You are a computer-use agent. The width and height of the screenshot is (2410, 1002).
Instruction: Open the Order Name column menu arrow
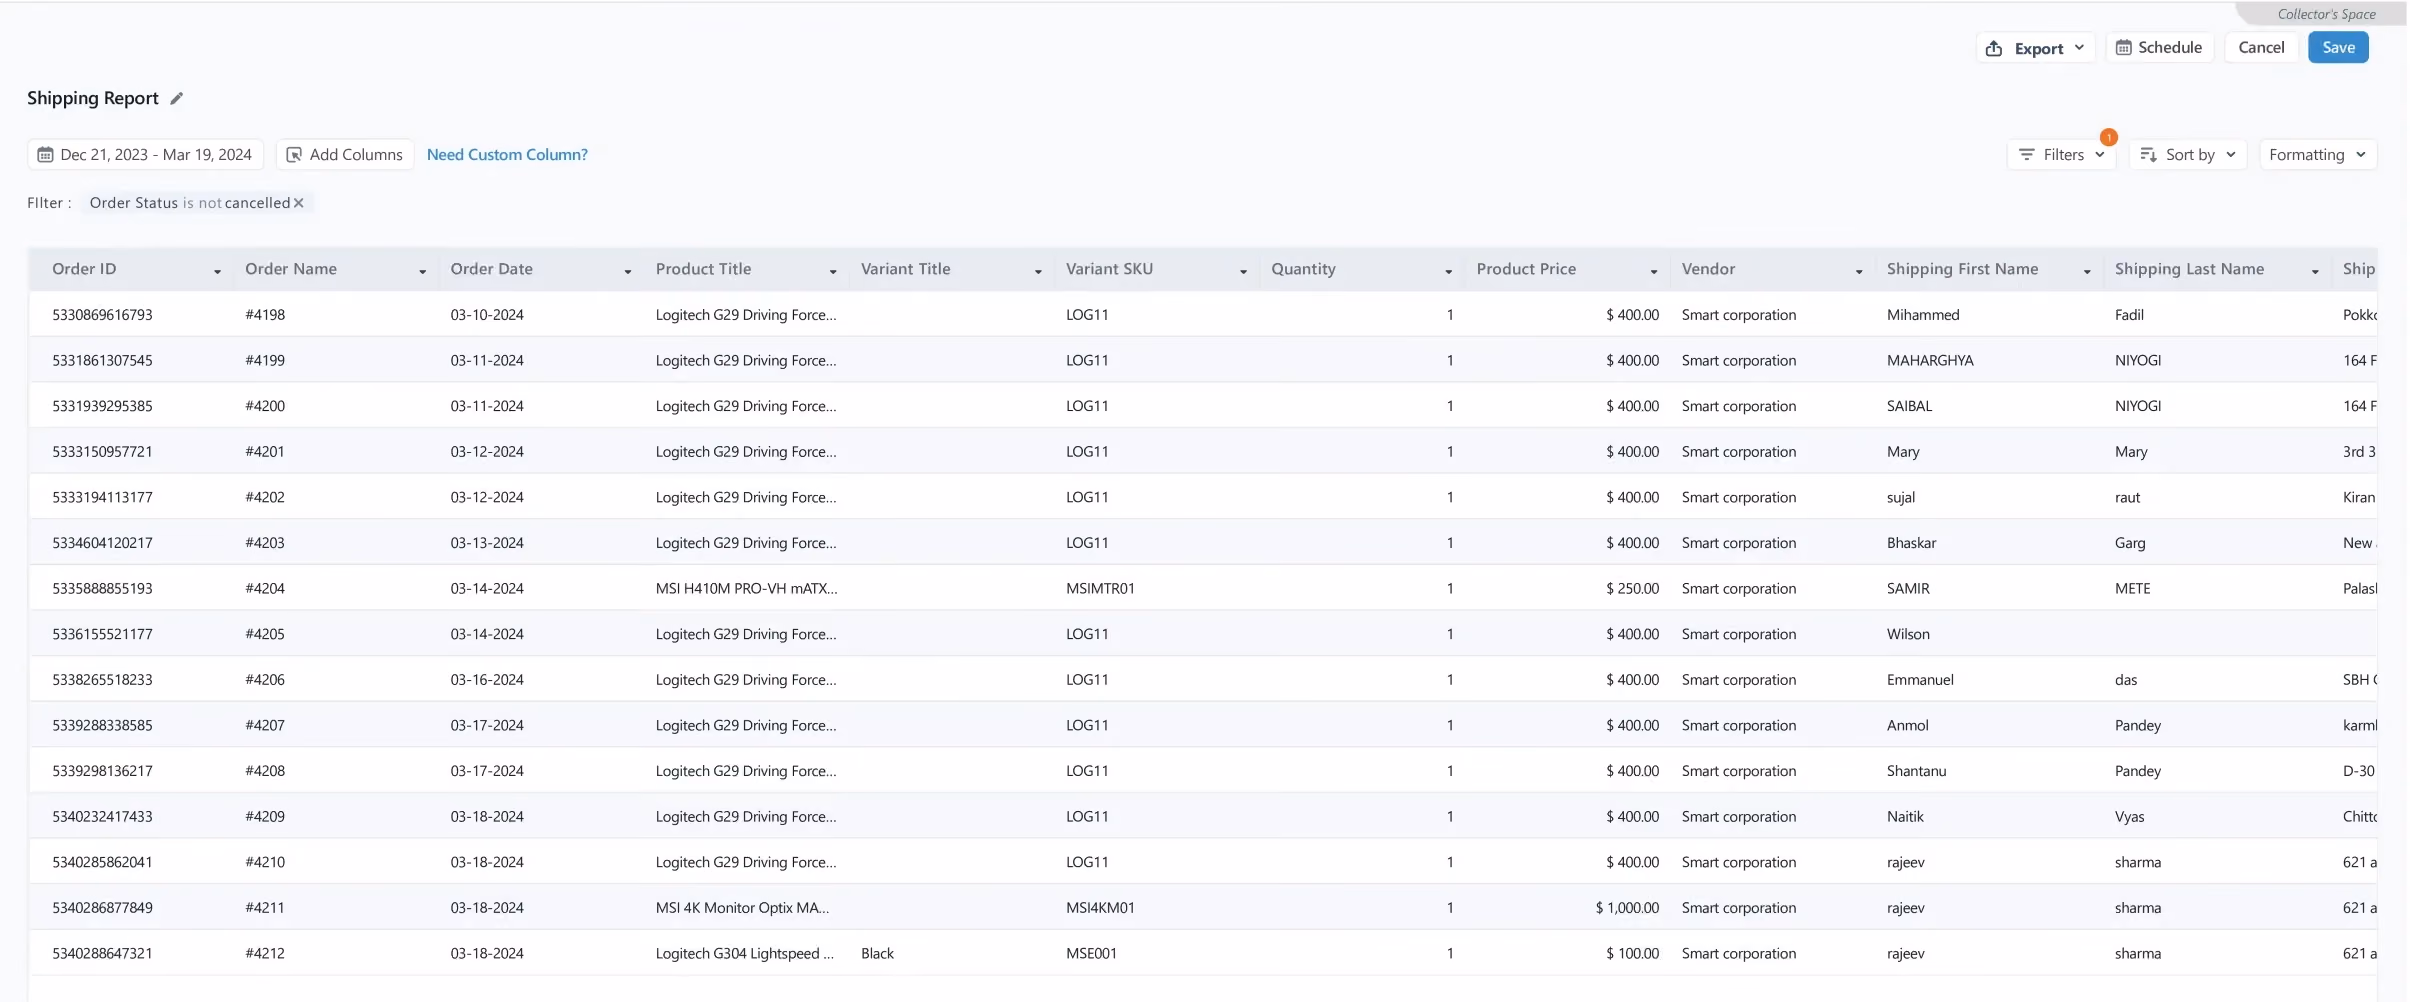422,271
